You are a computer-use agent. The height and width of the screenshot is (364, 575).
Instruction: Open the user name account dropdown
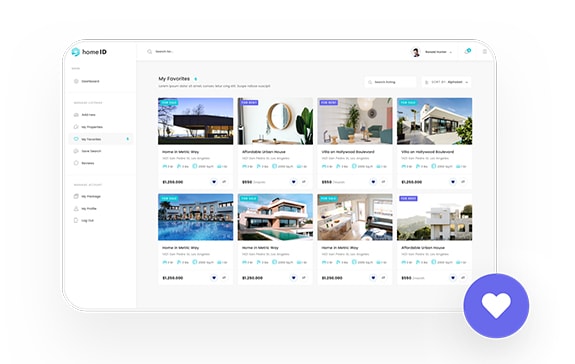coord(438,52)
